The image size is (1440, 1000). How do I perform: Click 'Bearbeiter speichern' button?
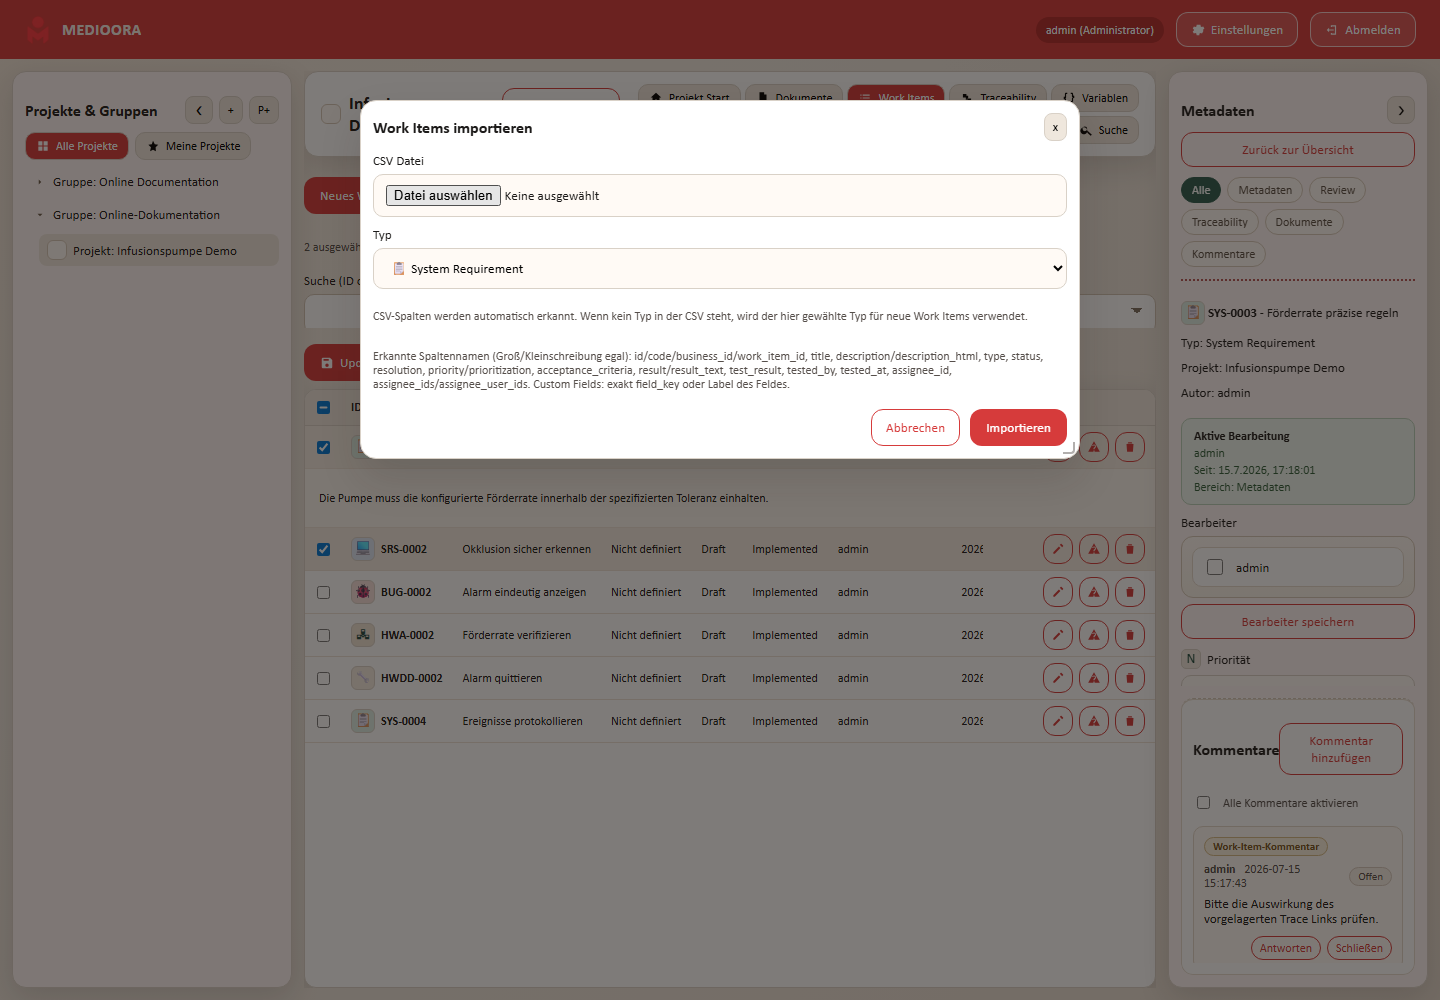(1298, 622)
